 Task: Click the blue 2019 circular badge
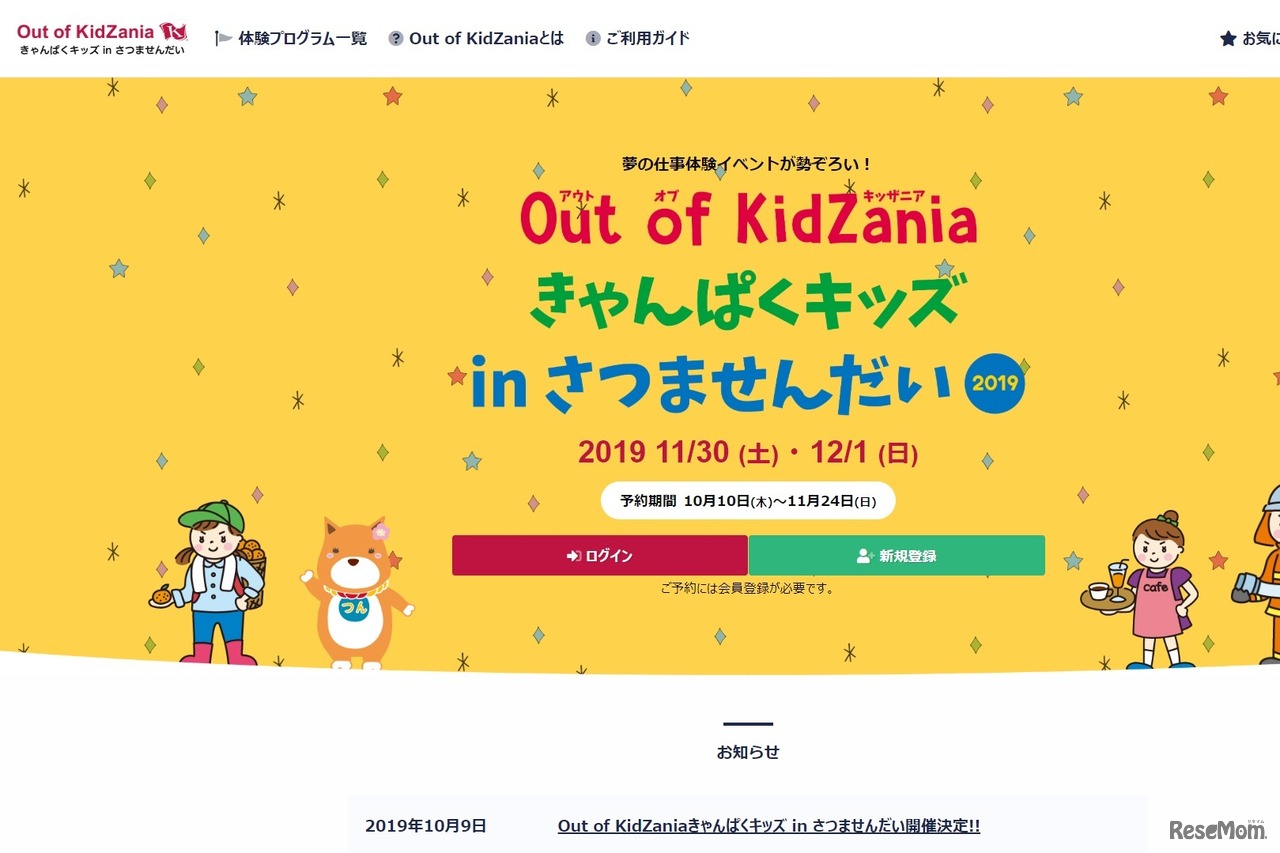[x=996, y=383]
